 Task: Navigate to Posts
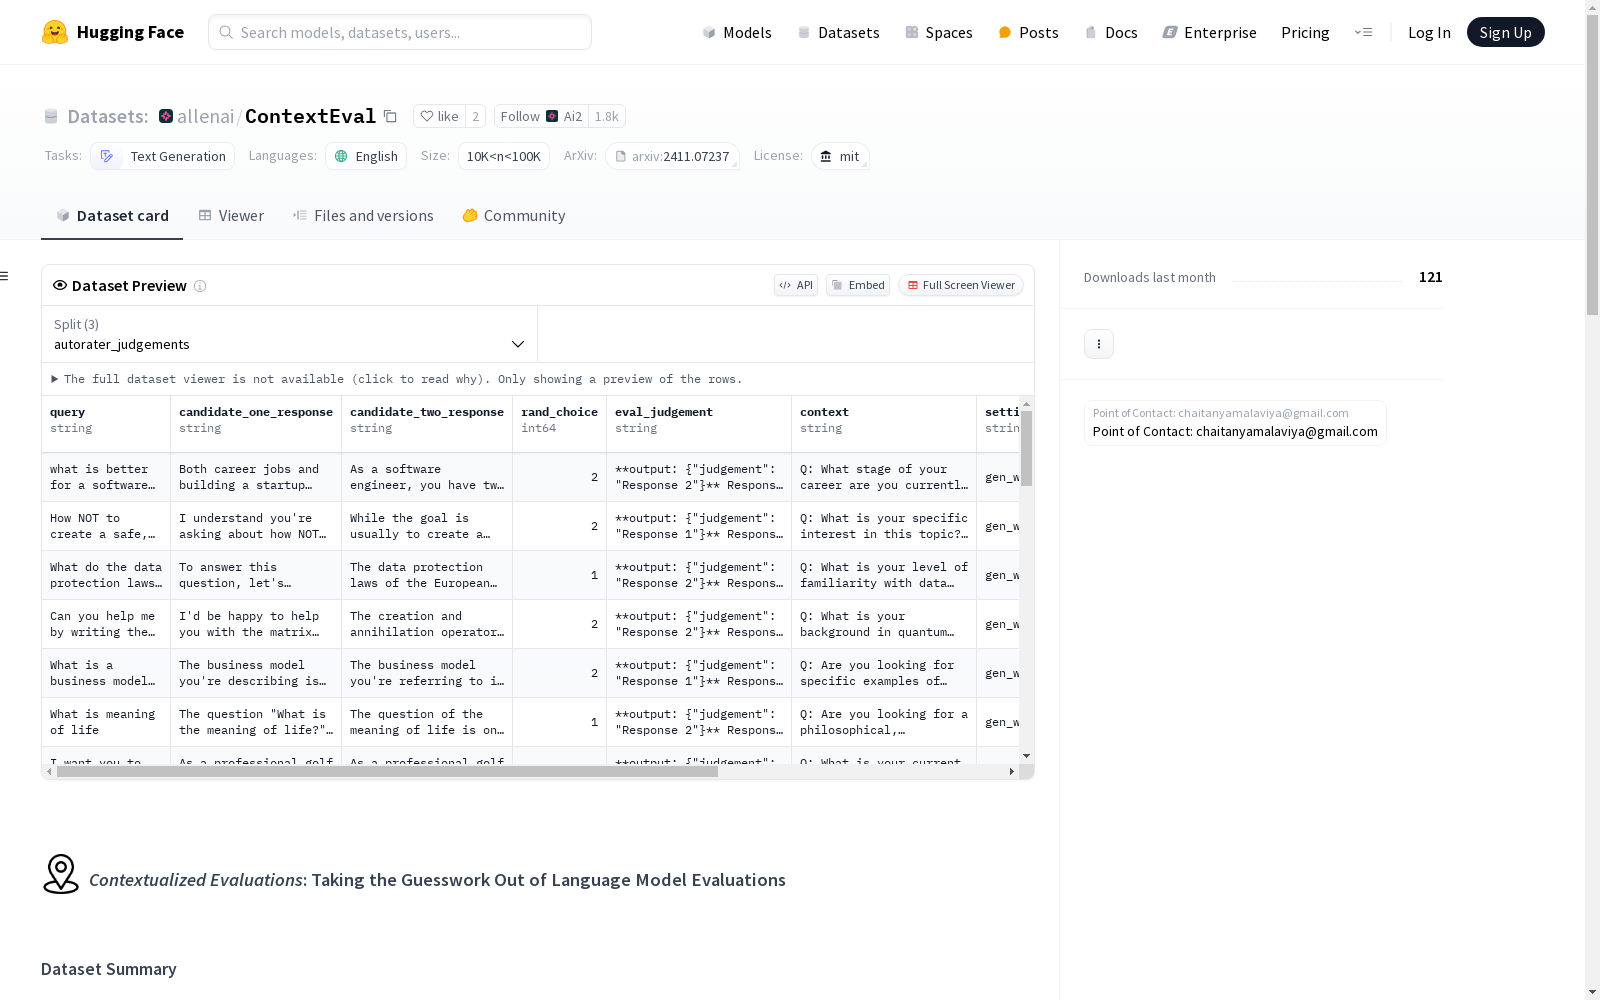click(1028, 32)
